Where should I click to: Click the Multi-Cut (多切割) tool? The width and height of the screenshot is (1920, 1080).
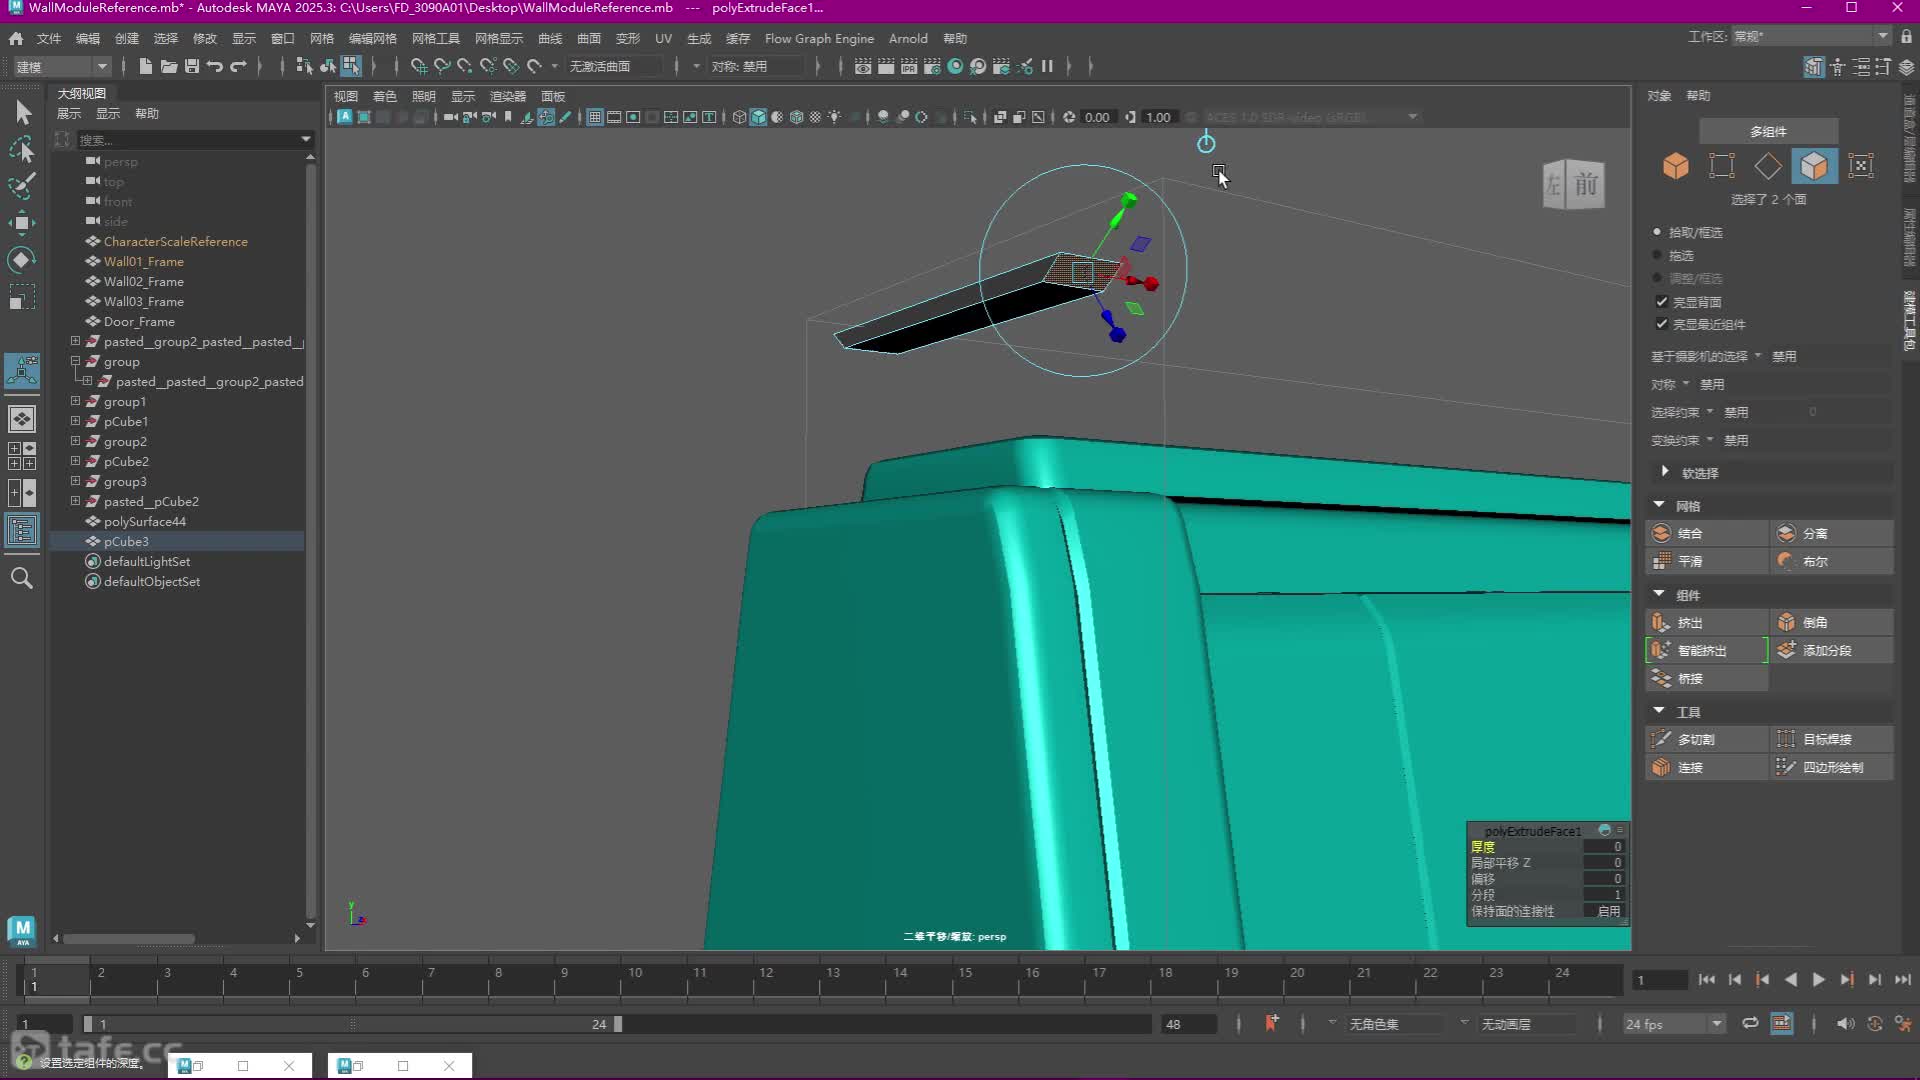tap(1695, 739)
